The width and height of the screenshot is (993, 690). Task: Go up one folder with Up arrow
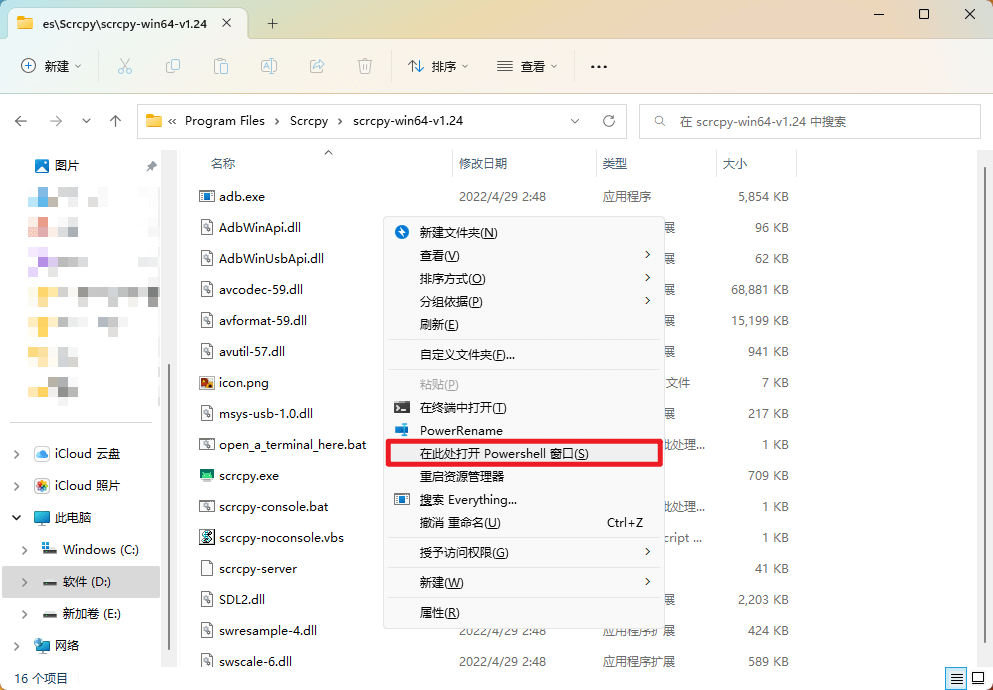coord(116,121)
